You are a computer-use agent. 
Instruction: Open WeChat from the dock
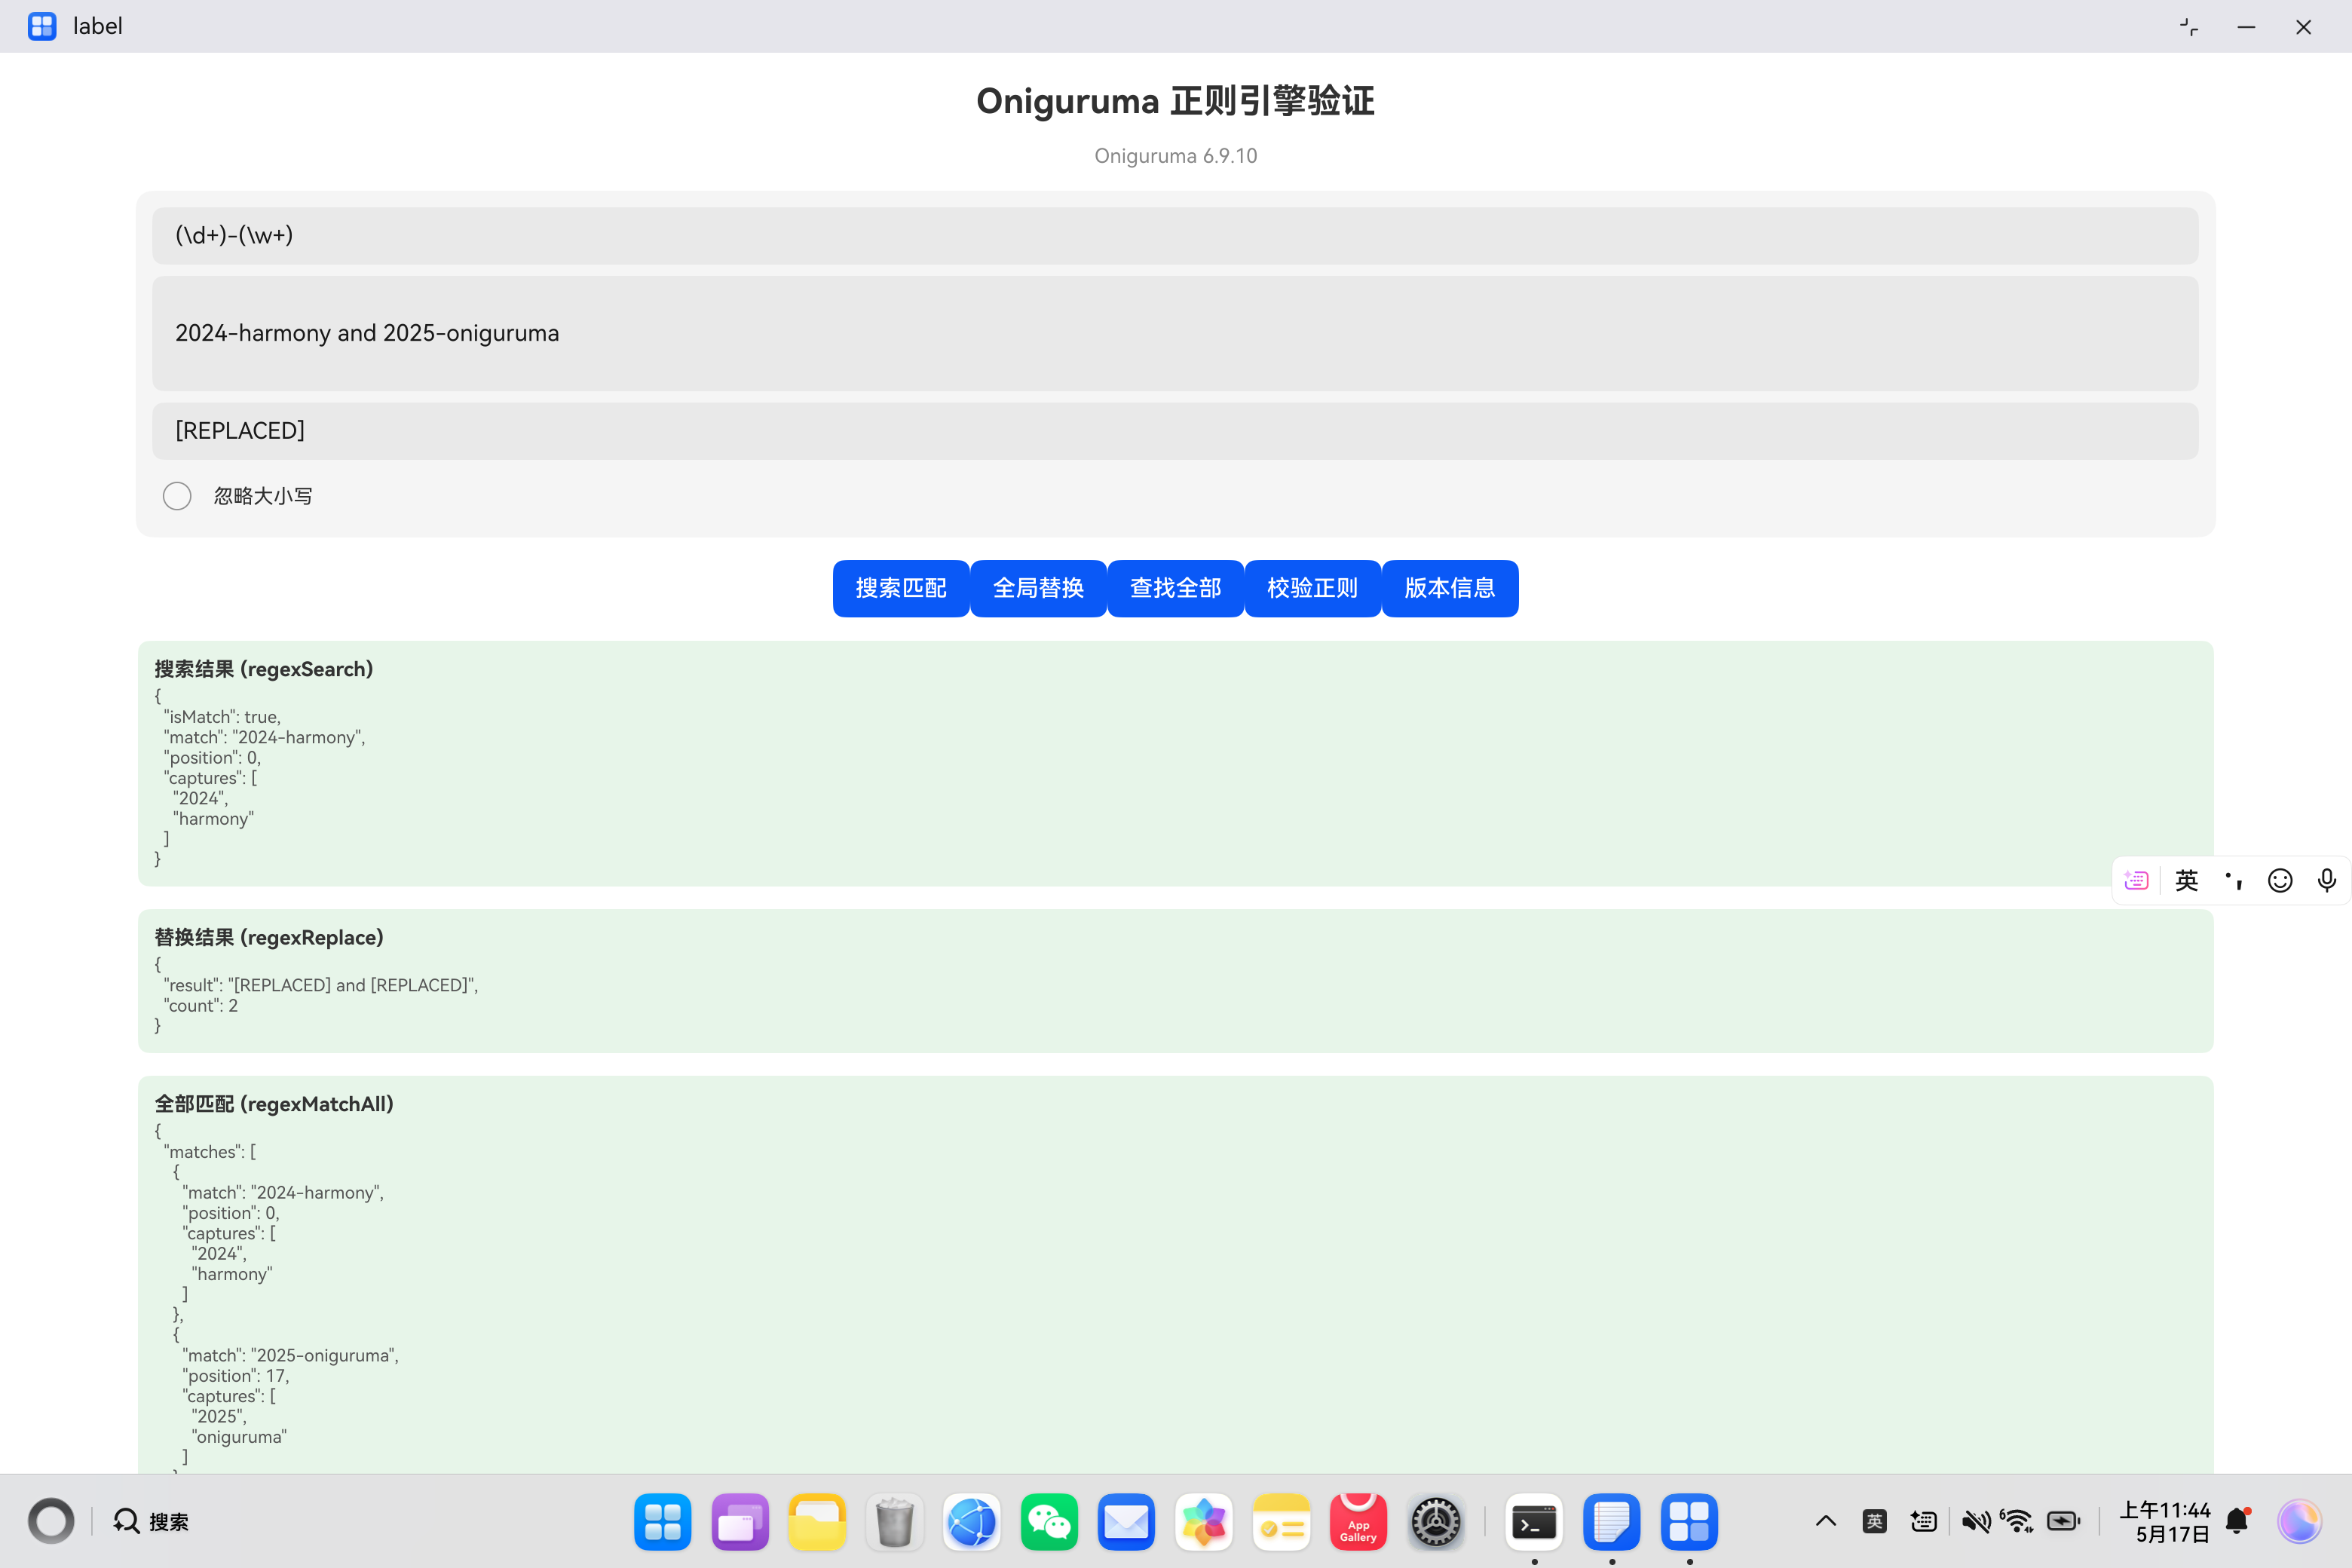[1049, 1522]
